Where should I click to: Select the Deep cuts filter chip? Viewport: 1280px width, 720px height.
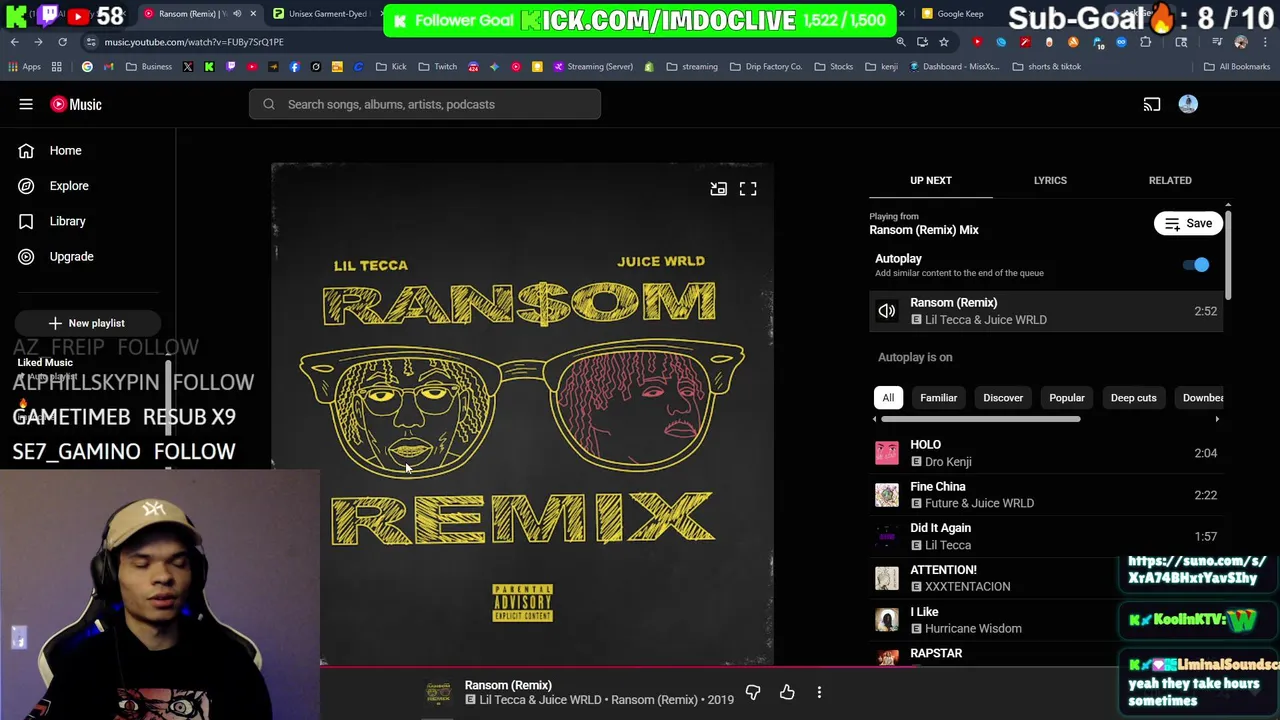[x=1133, y=398]
